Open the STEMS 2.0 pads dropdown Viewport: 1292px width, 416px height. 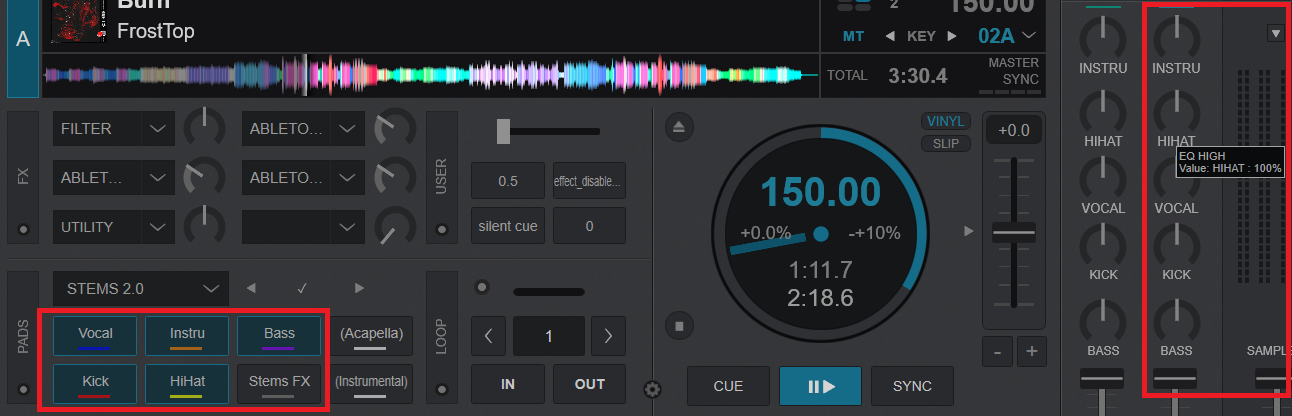(x=210, y=289)
